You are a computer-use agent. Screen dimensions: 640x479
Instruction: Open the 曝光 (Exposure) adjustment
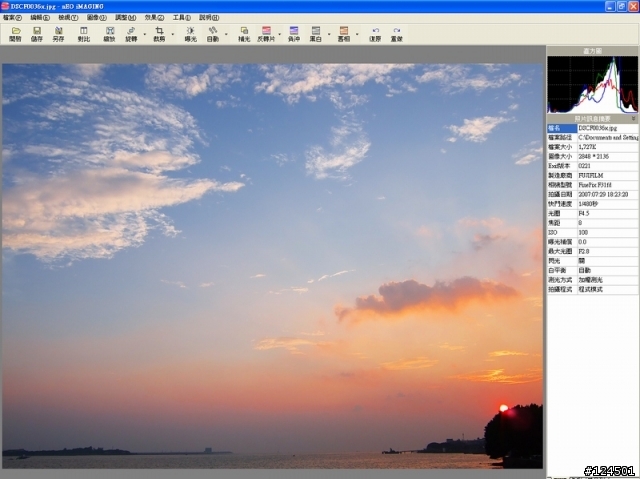[x=191, y=34]
